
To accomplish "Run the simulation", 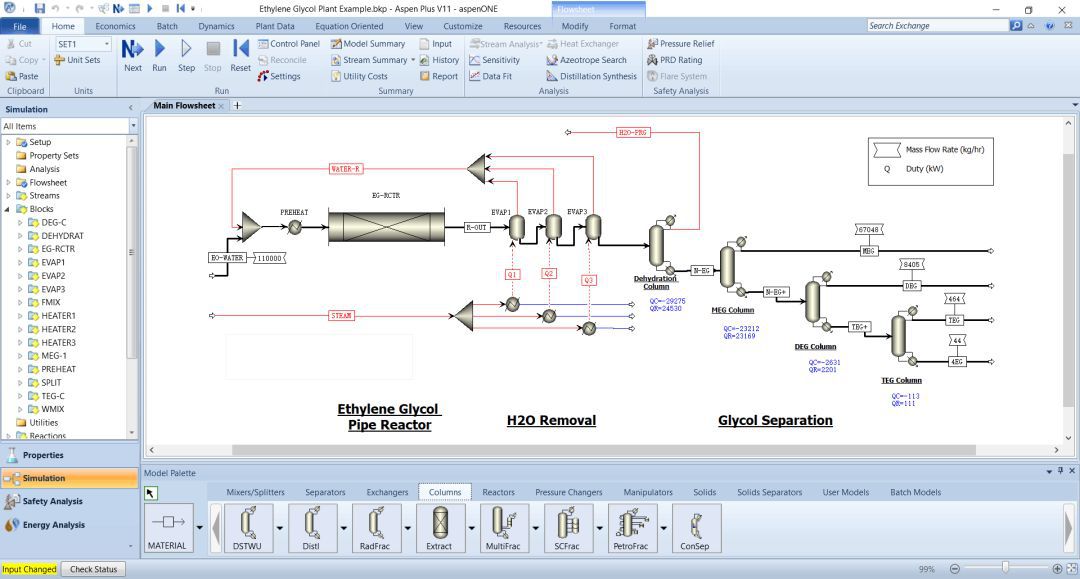I will [159, 55].
